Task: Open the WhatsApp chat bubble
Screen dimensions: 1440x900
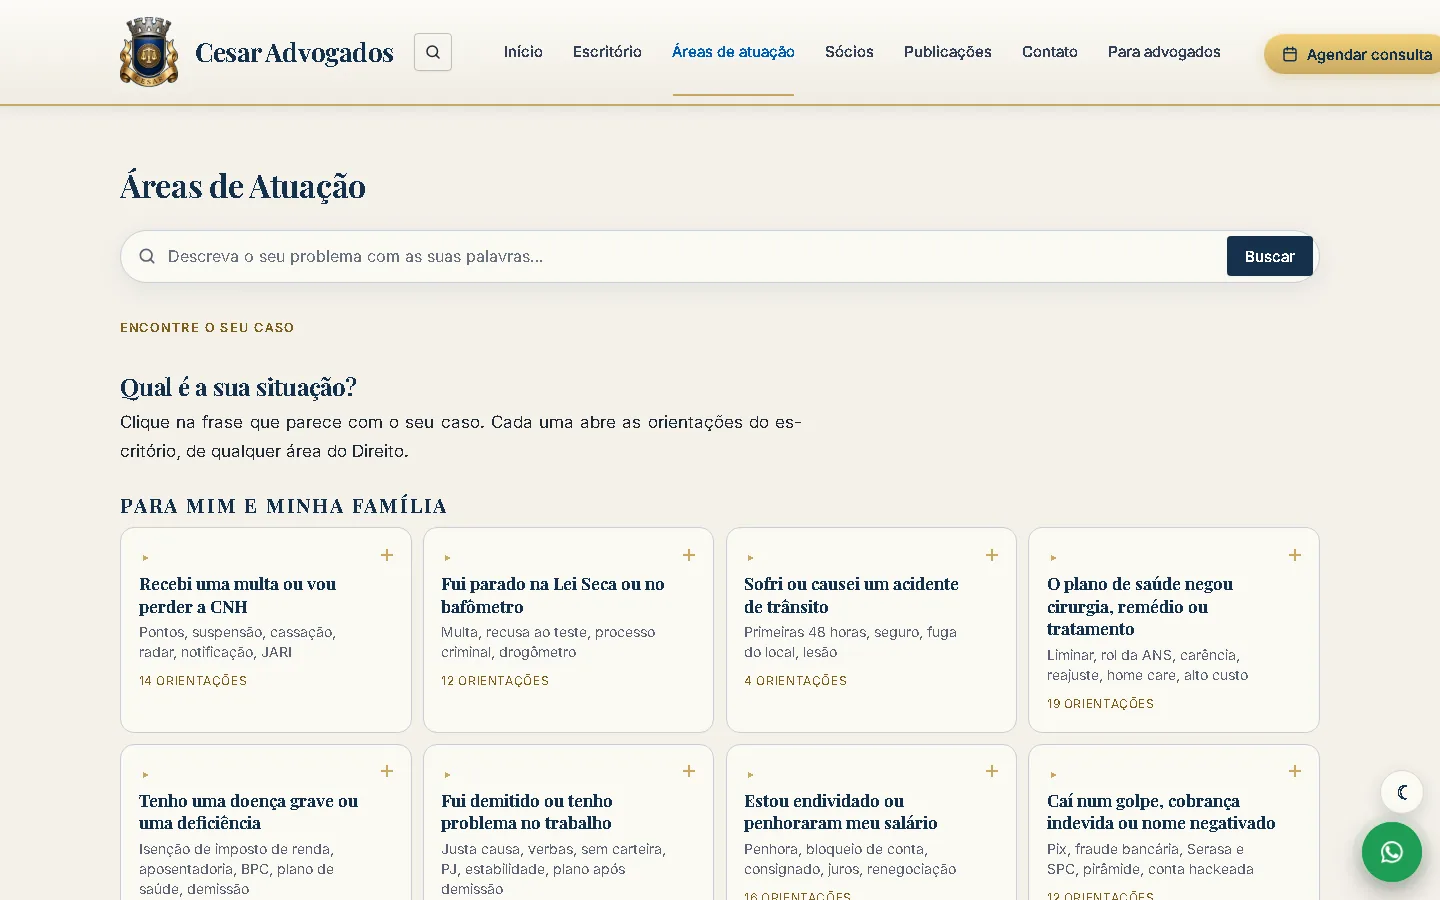Action: coord(1391,852)
